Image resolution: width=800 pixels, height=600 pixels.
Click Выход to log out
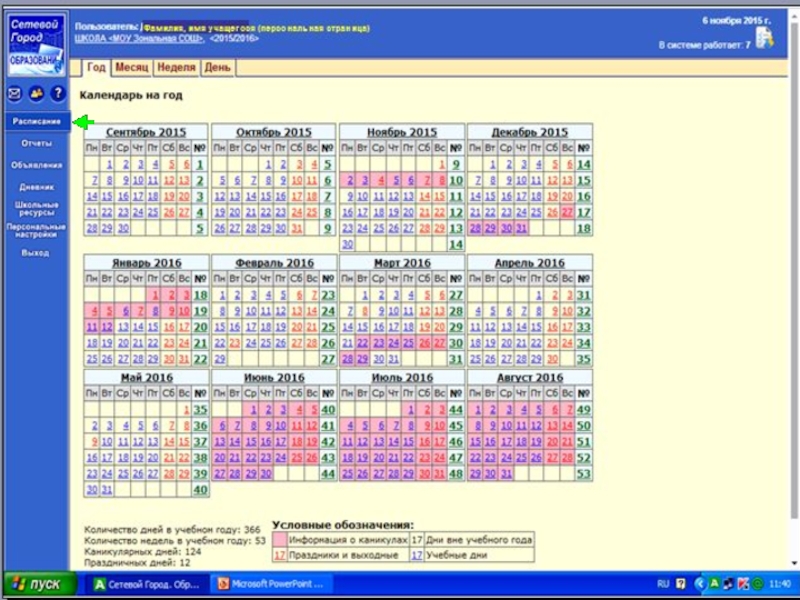[x=36, y=253]
